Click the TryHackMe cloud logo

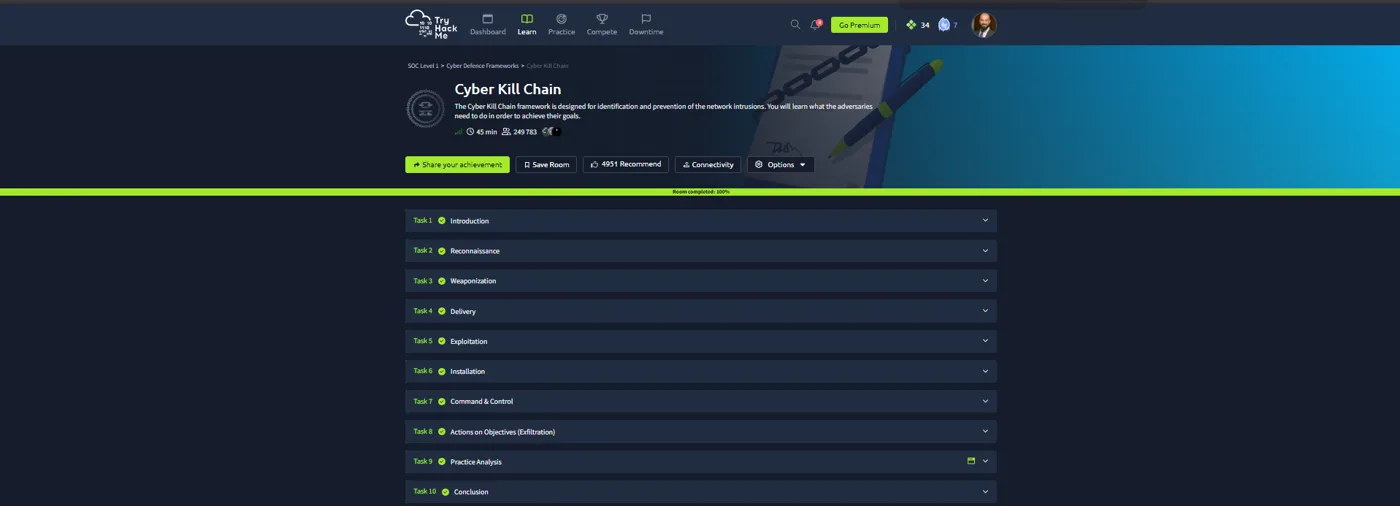click(432, 23)
